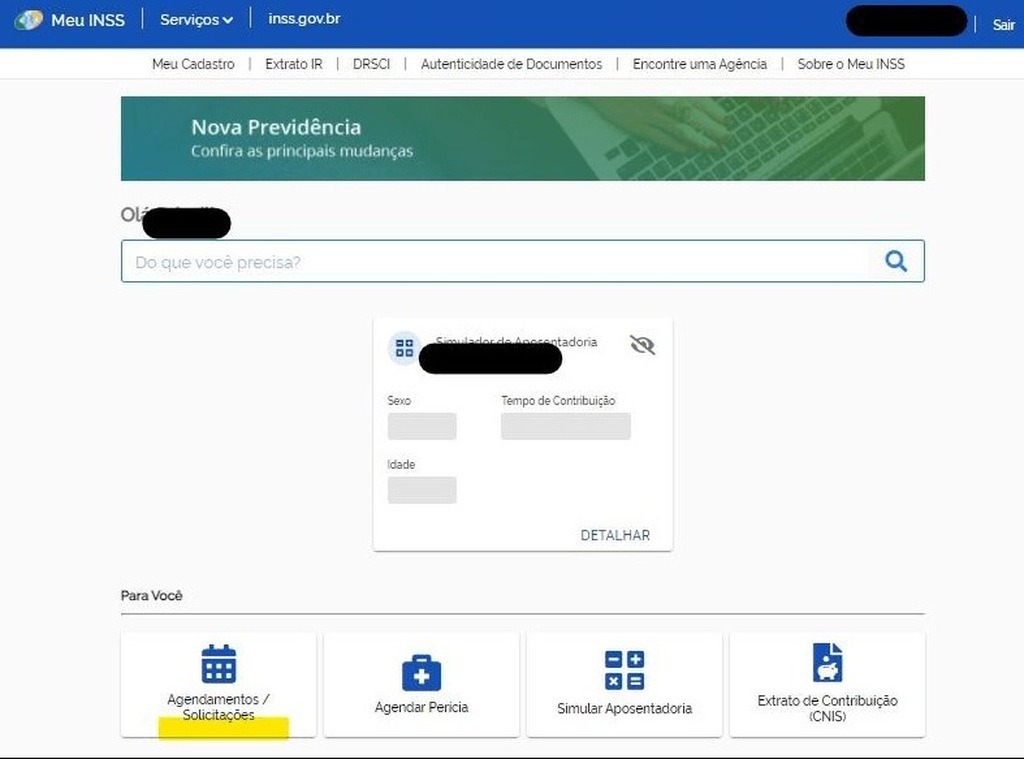This screenshot has width=1024, height=759.
Task: Click the Simular Aposentadoria label
Action: (624, 709)
